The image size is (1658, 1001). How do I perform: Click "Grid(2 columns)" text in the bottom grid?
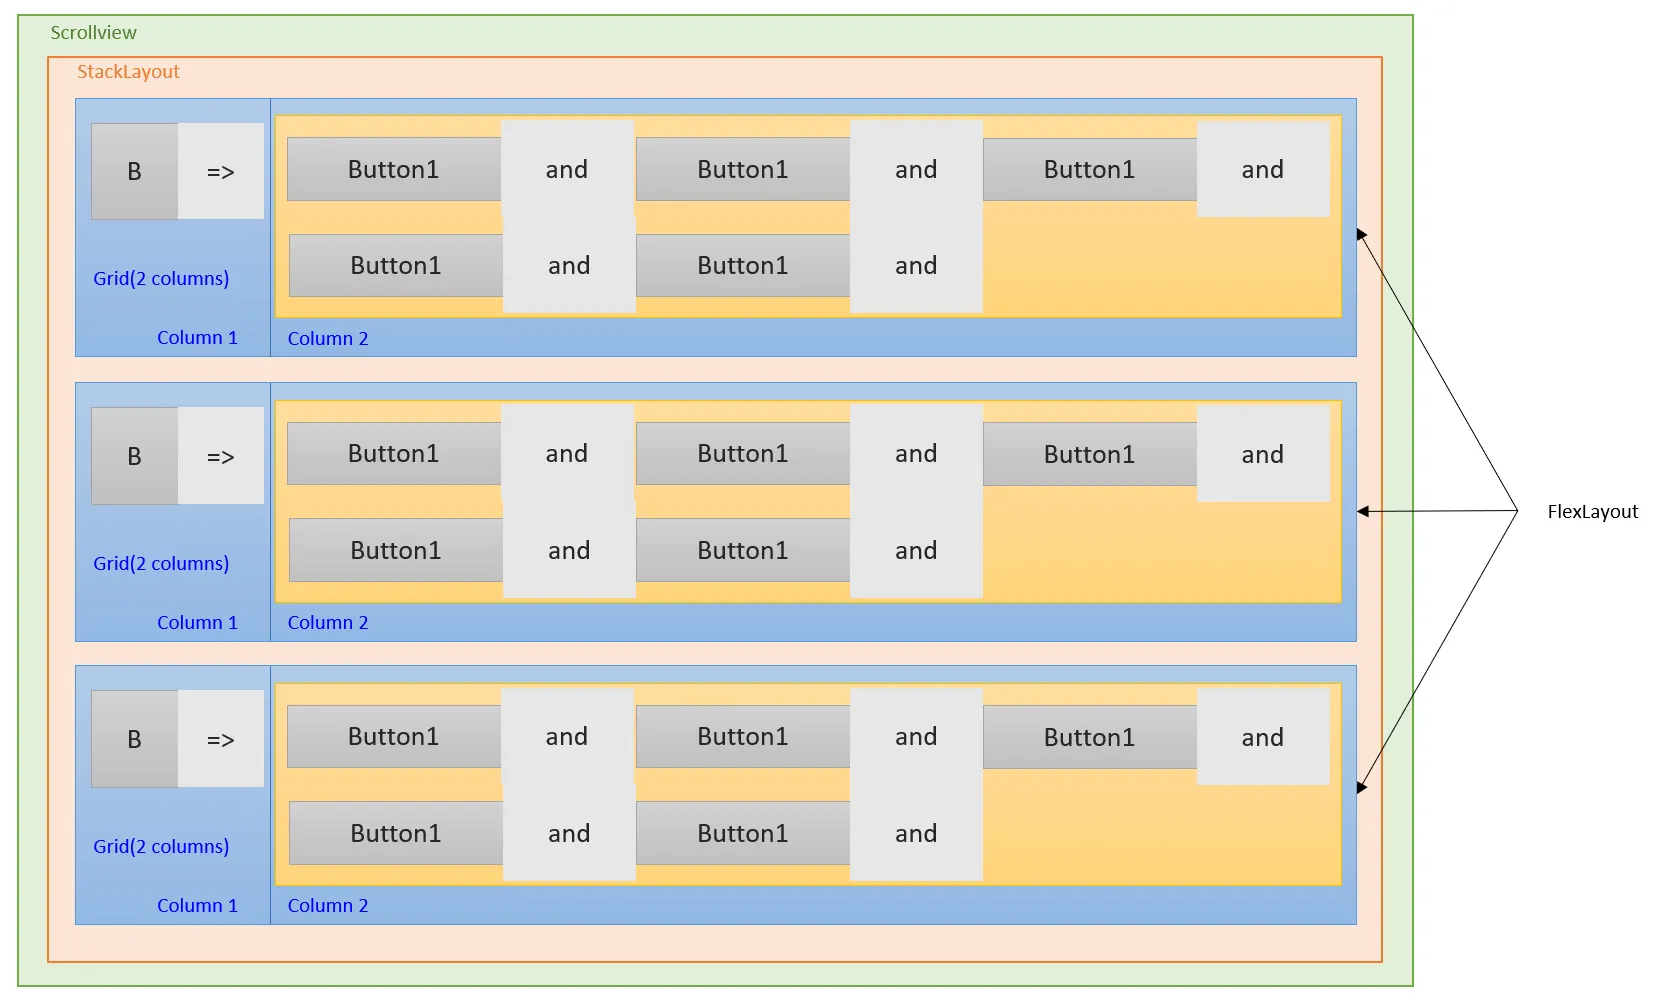(161, 846)
